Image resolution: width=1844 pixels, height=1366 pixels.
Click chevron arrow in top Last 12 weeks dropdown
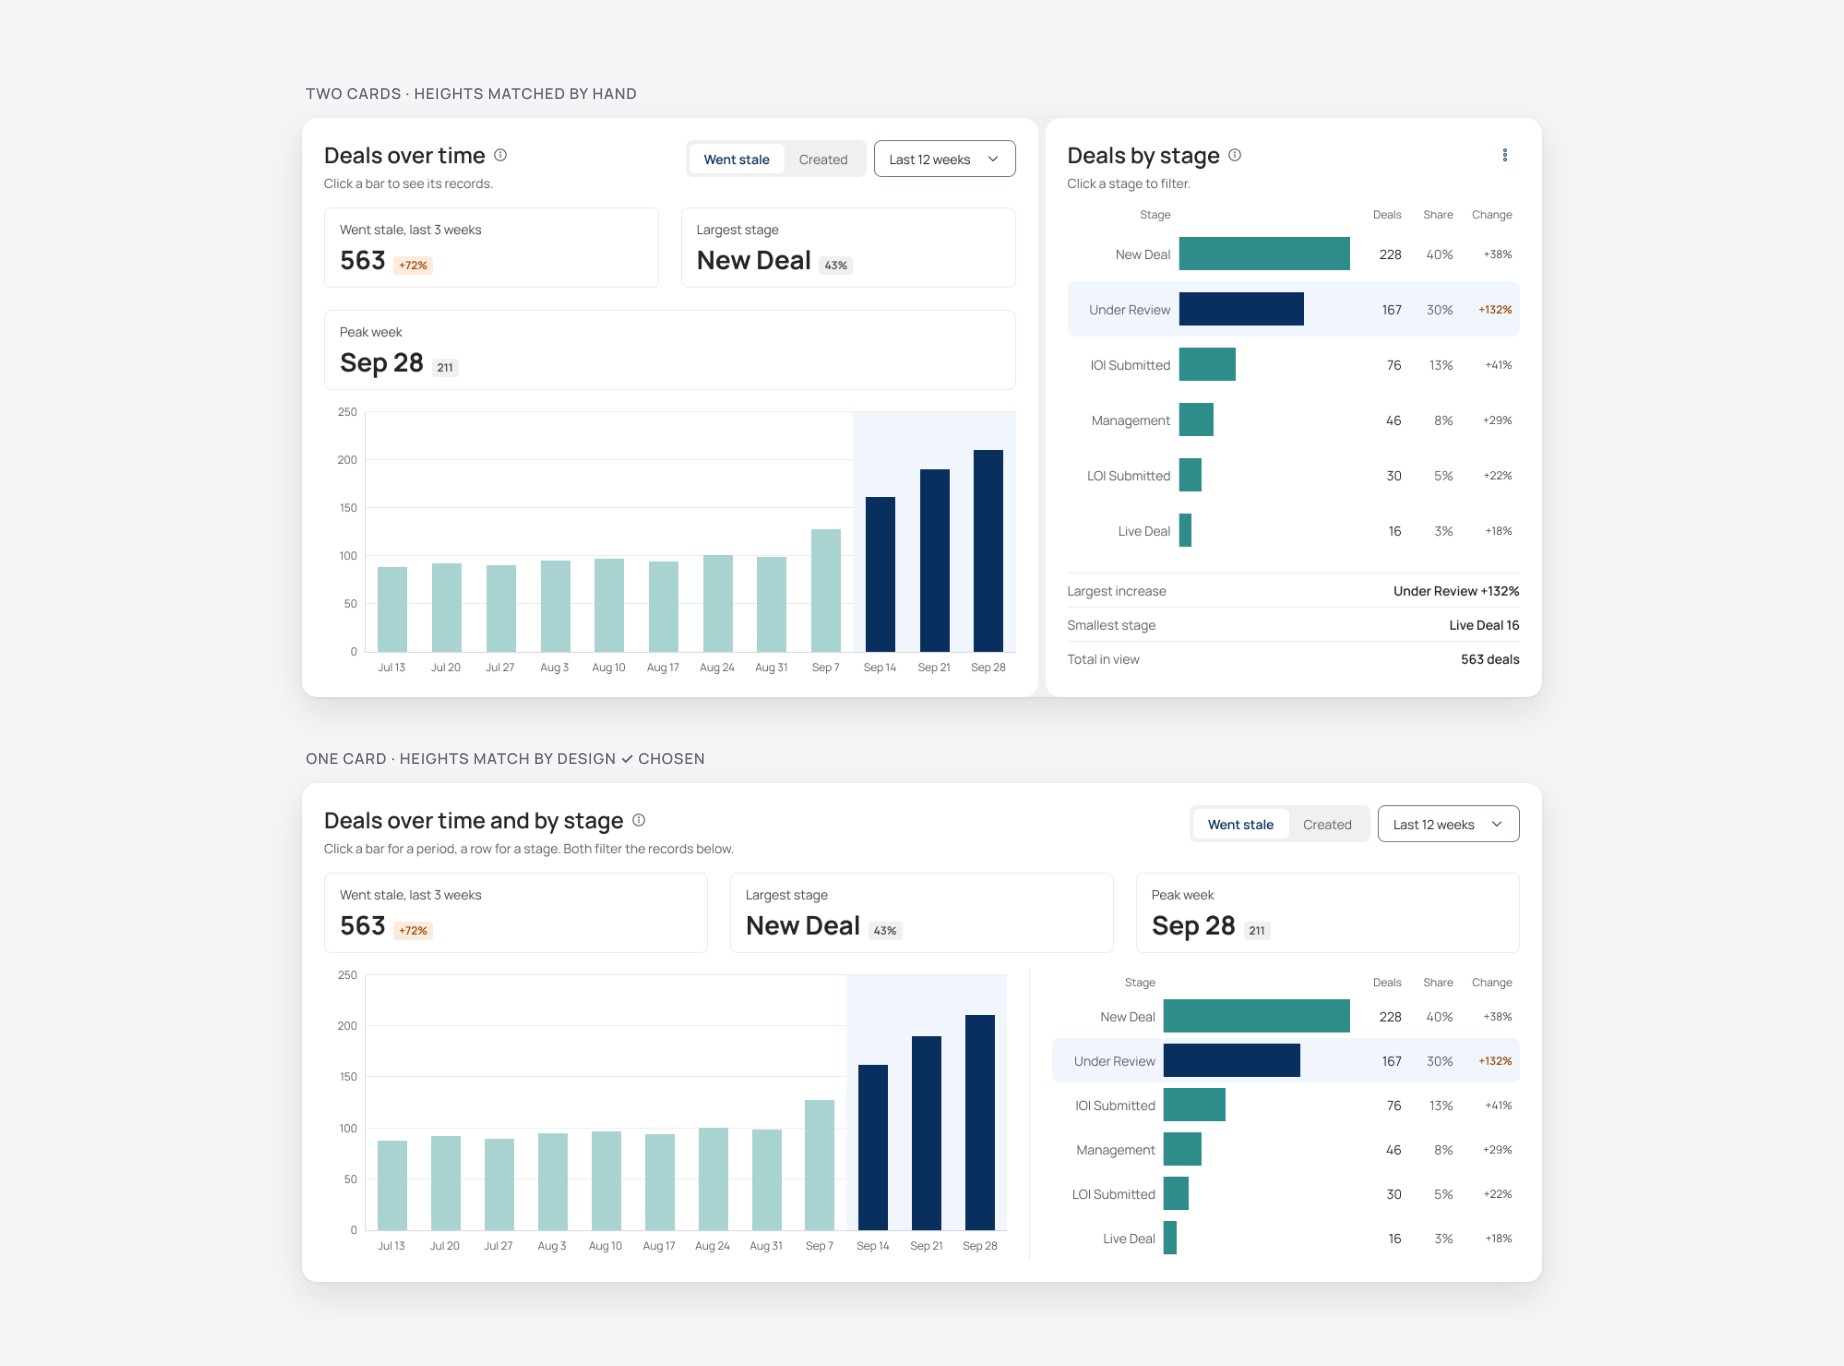tap(993, 159)
